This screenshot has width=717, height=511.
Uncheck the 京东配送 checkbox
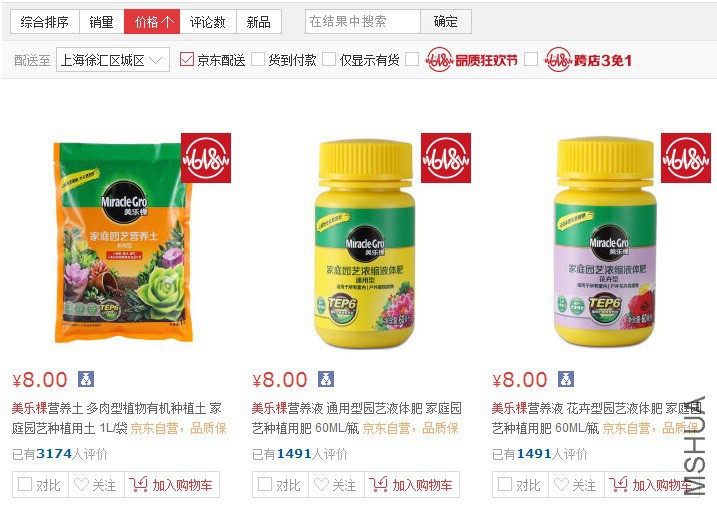(x=187, y=59)
